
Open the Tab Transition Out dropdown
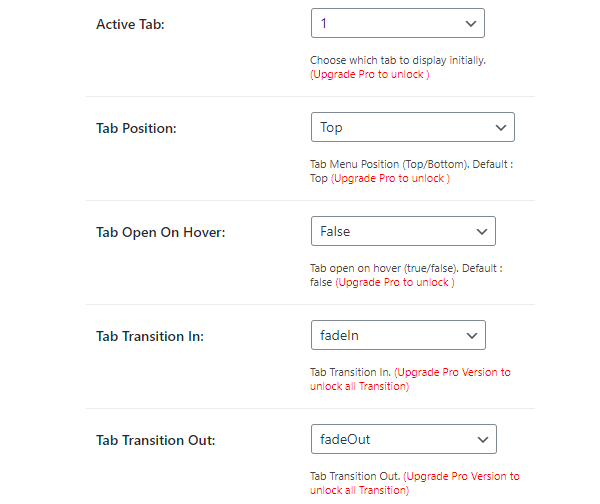[x=403, y=439]
